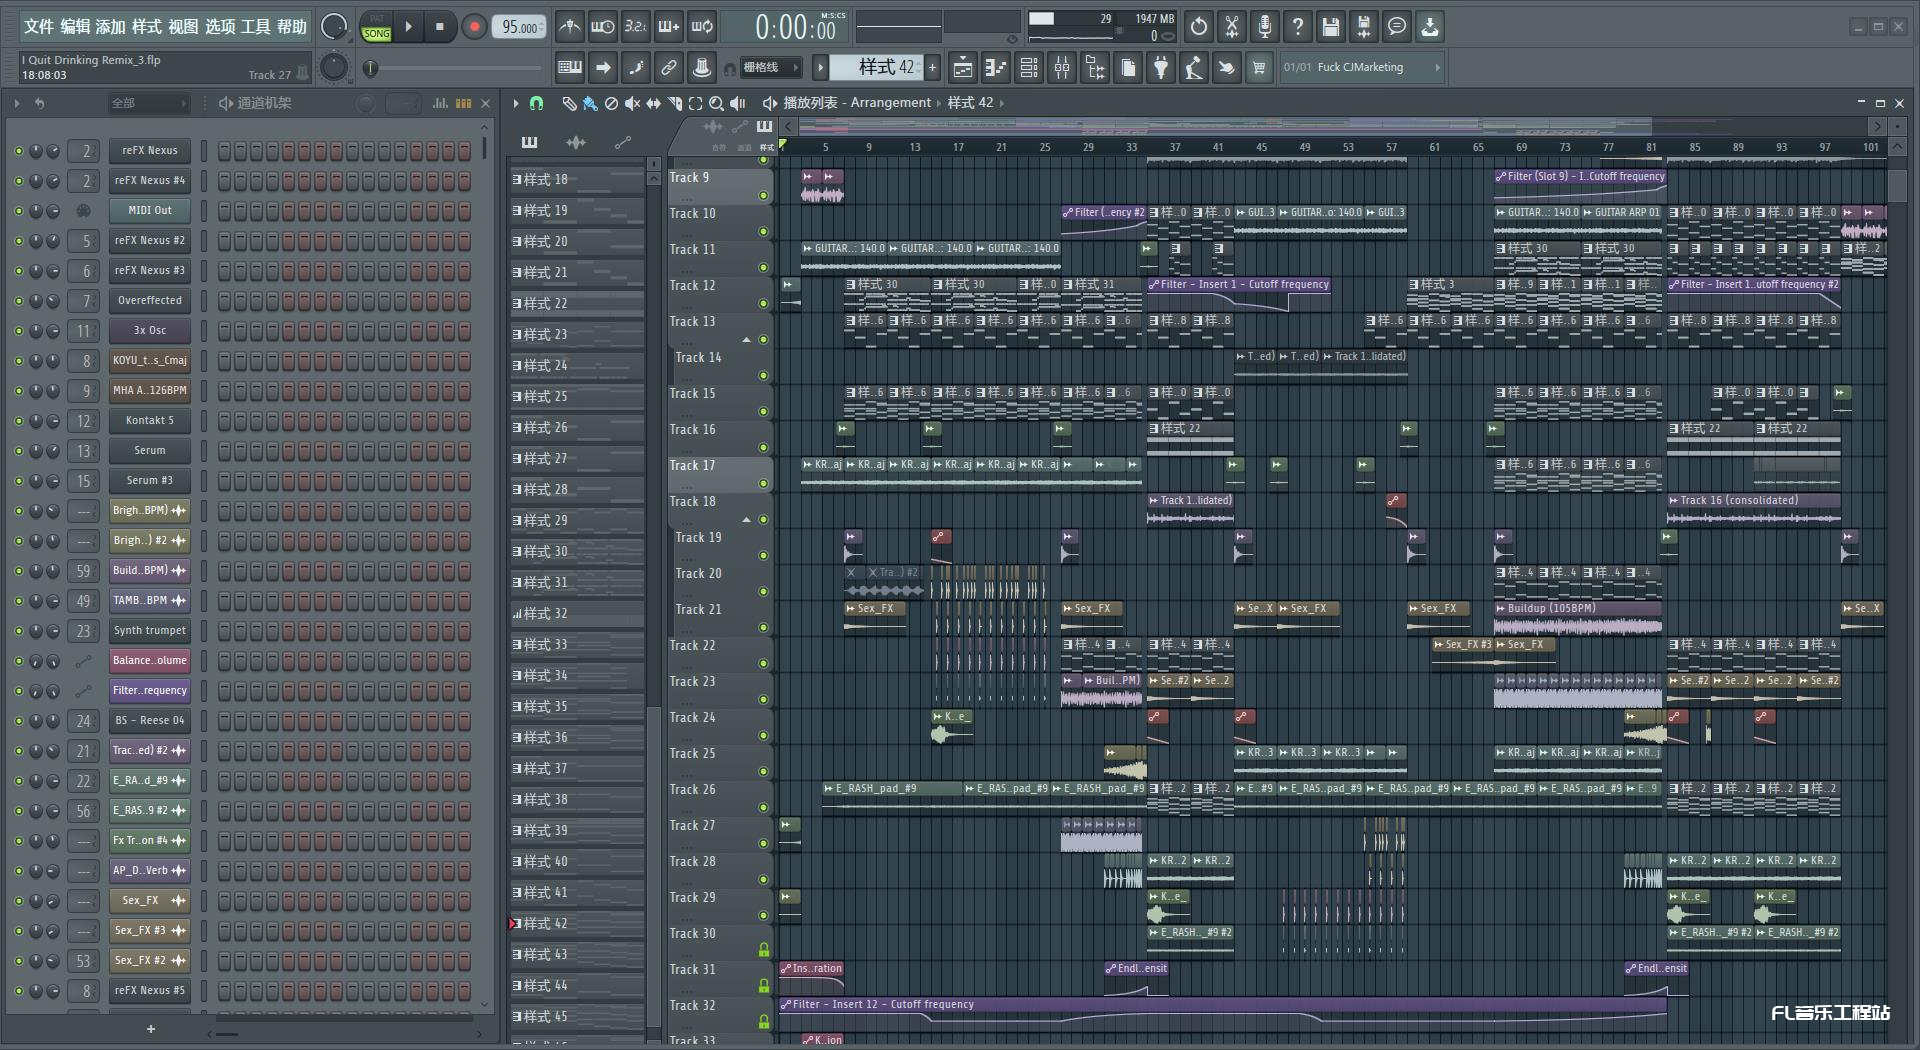The image size is (1920, 1050).
Task: Select the playlist zoom magnifier tool
Action: pyautogui.click(x=716, y=103)
